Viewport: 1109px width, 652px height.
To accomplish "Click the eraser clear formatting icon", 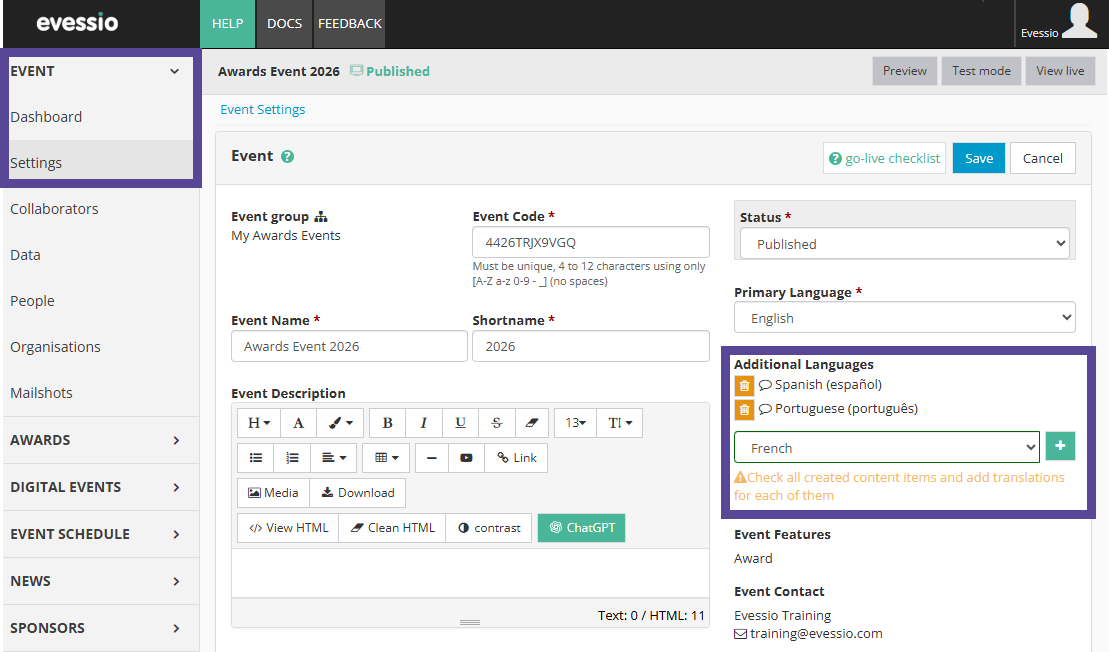I will point(532,423).
